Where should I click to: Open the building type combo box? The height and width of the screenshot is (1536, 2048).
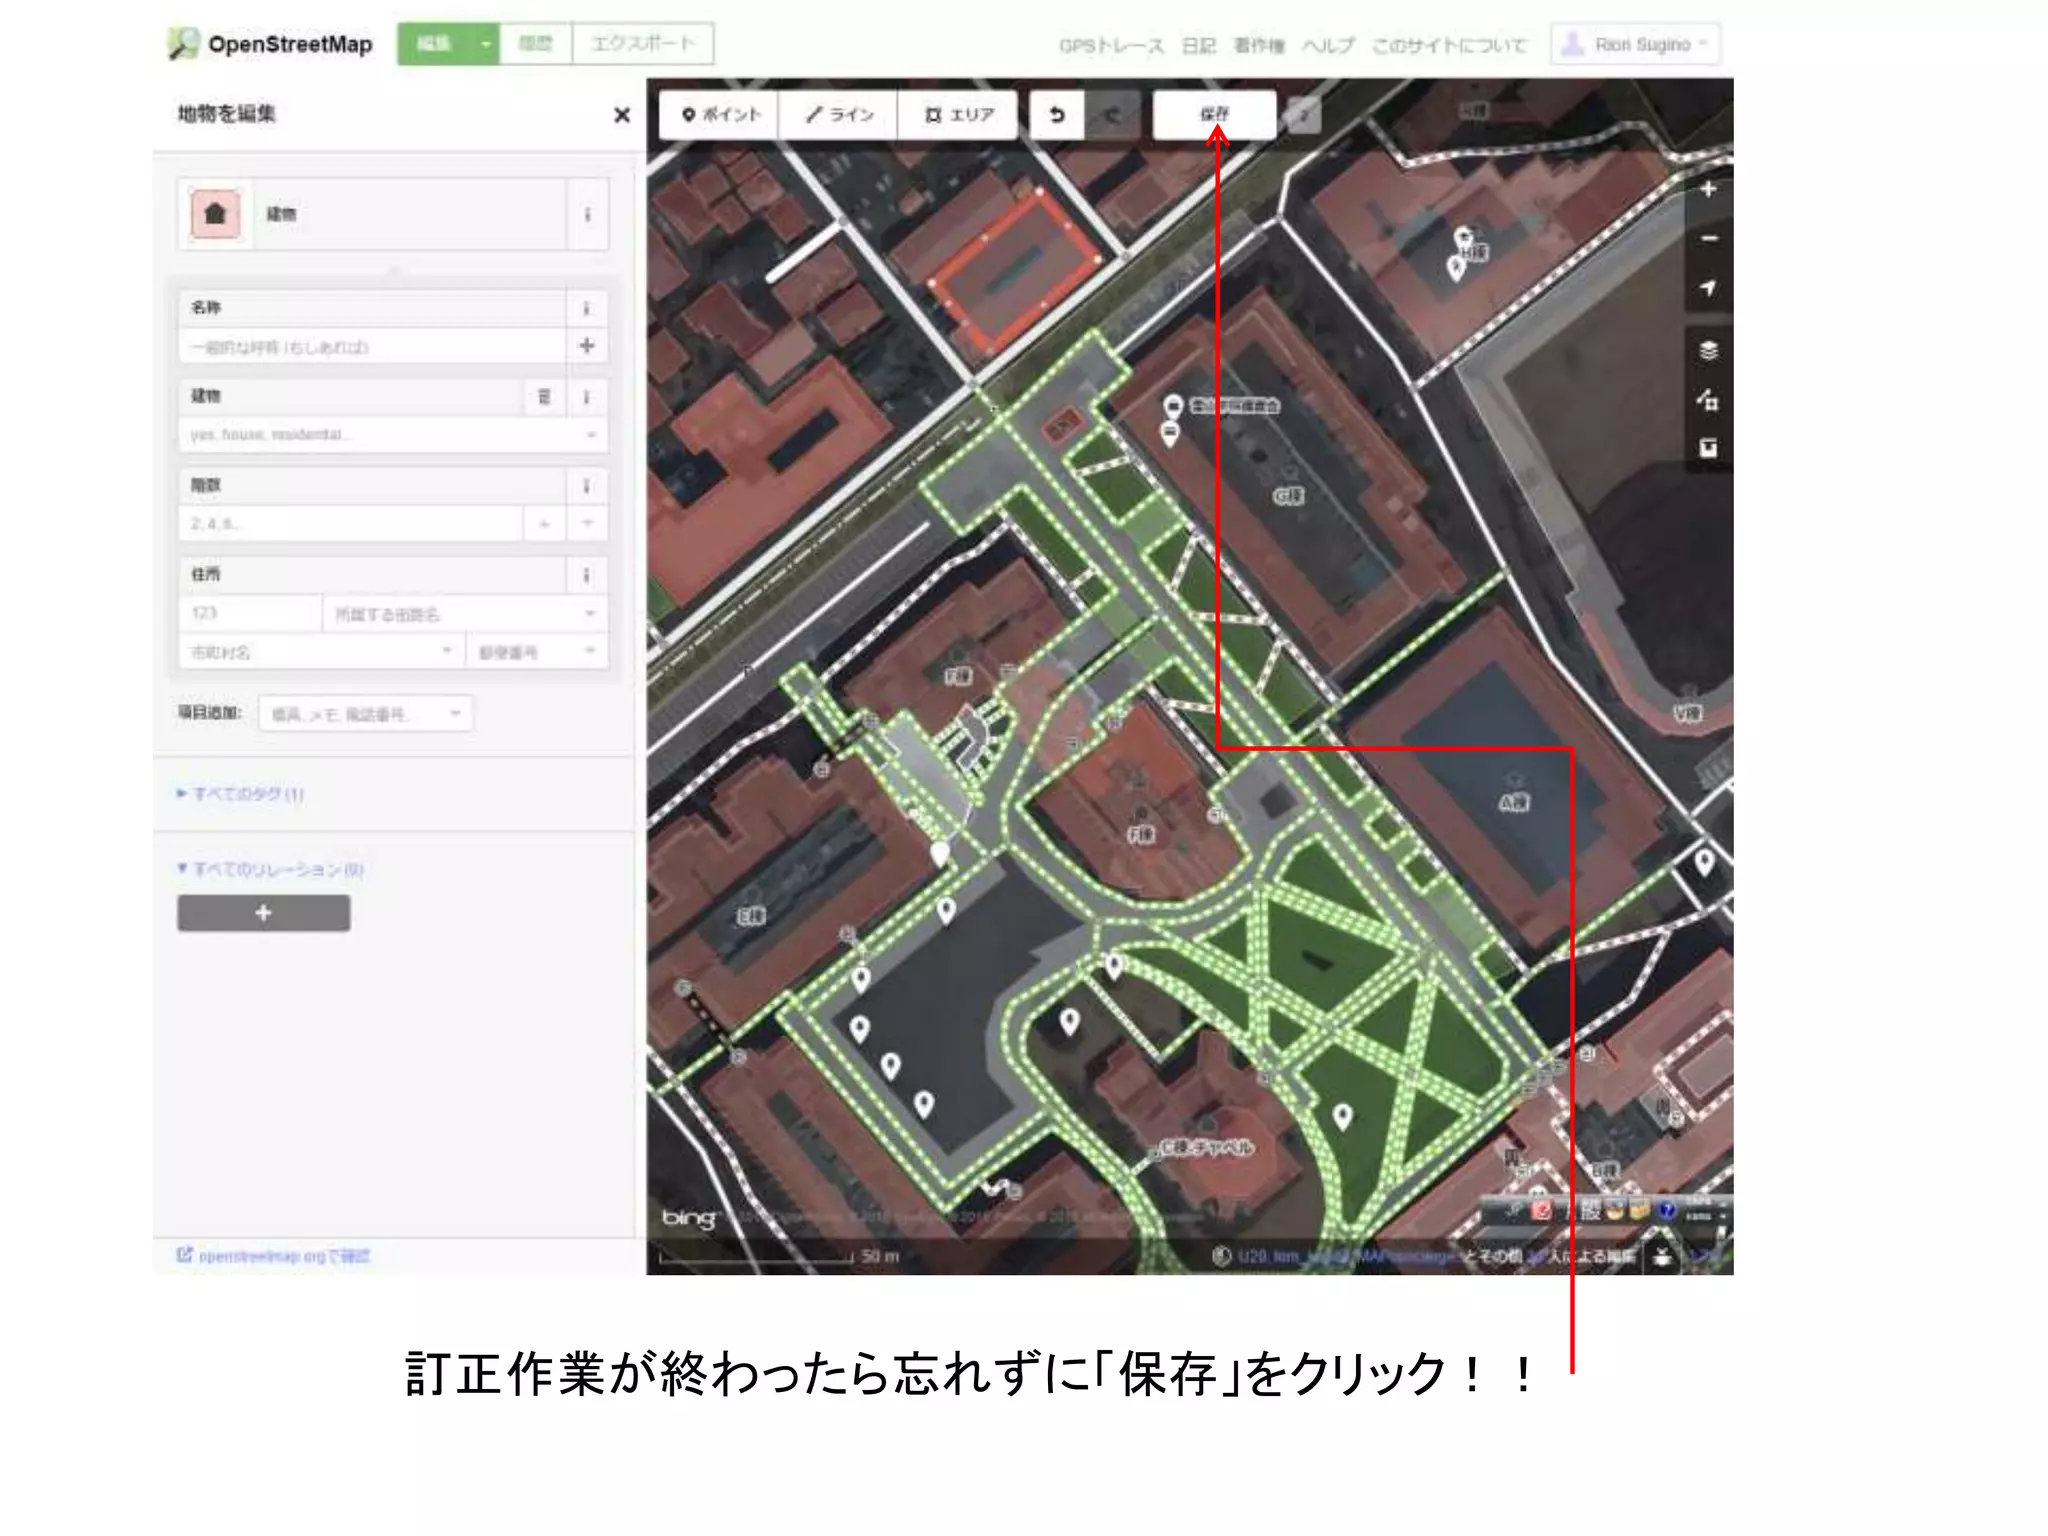coord(393,435)
